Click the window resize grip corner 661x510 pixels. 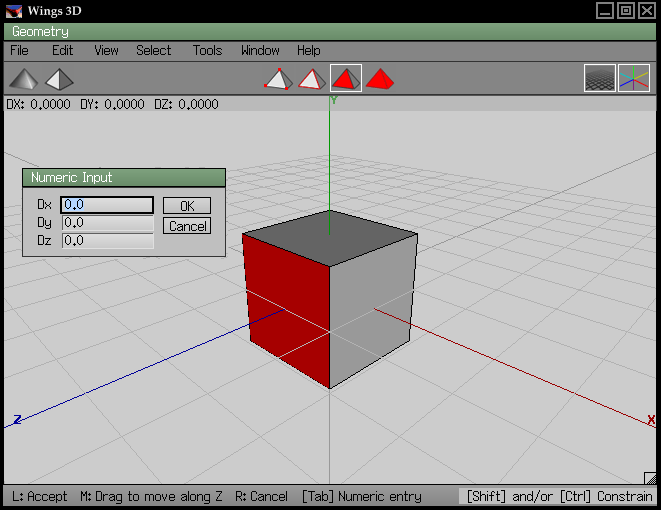click(x=650, y=478)
